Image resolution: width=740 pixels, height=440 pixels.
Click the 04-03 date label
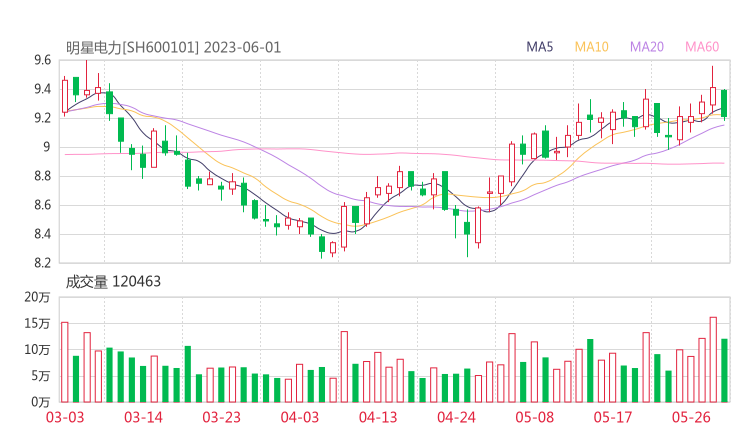pyautogui.click(x=300, y=417)
